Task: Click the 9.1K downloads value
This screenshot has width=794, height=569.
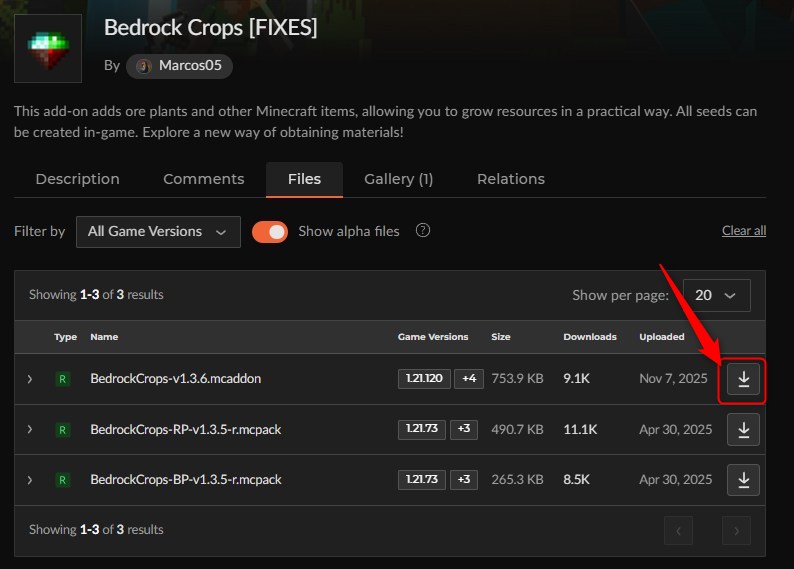Action: pos(577,379)
